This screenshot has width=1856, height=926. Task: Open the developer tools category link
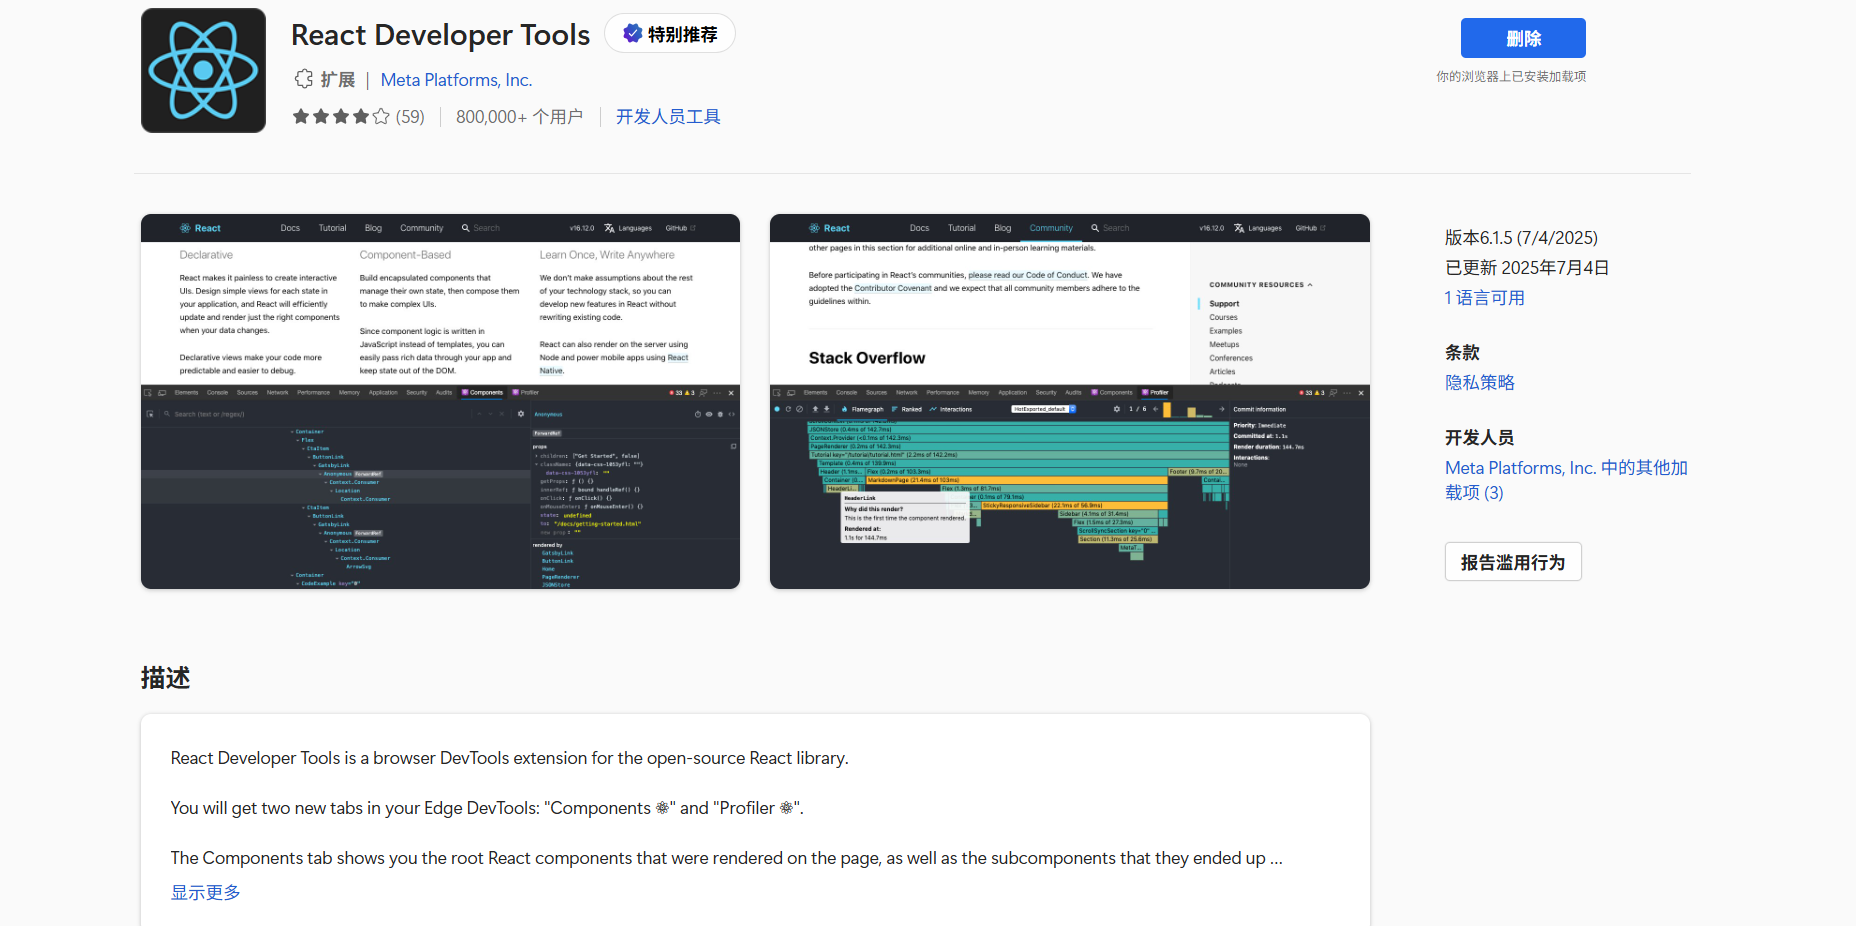(668, 117)
